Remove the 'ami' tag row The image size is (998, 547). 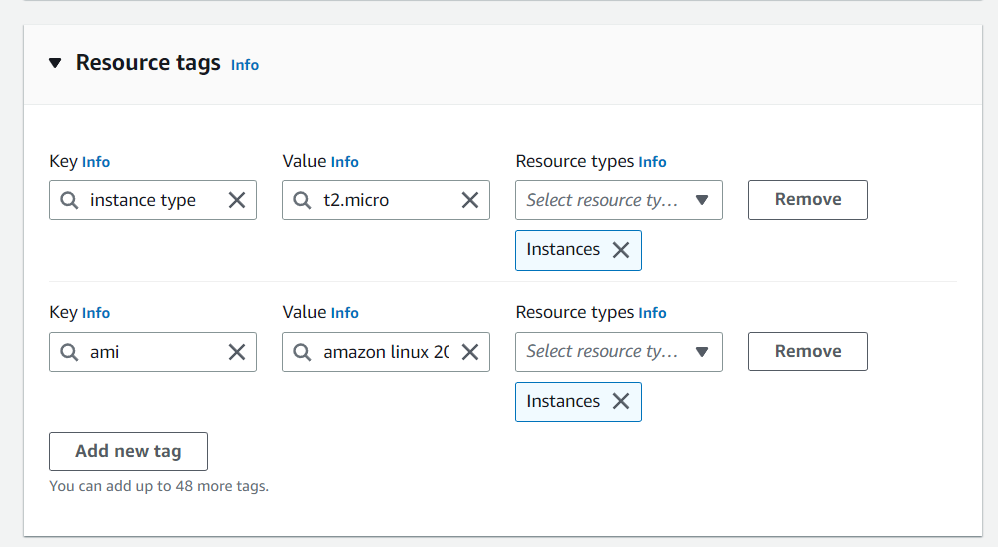pyautogui.click(x=808, y=352)
